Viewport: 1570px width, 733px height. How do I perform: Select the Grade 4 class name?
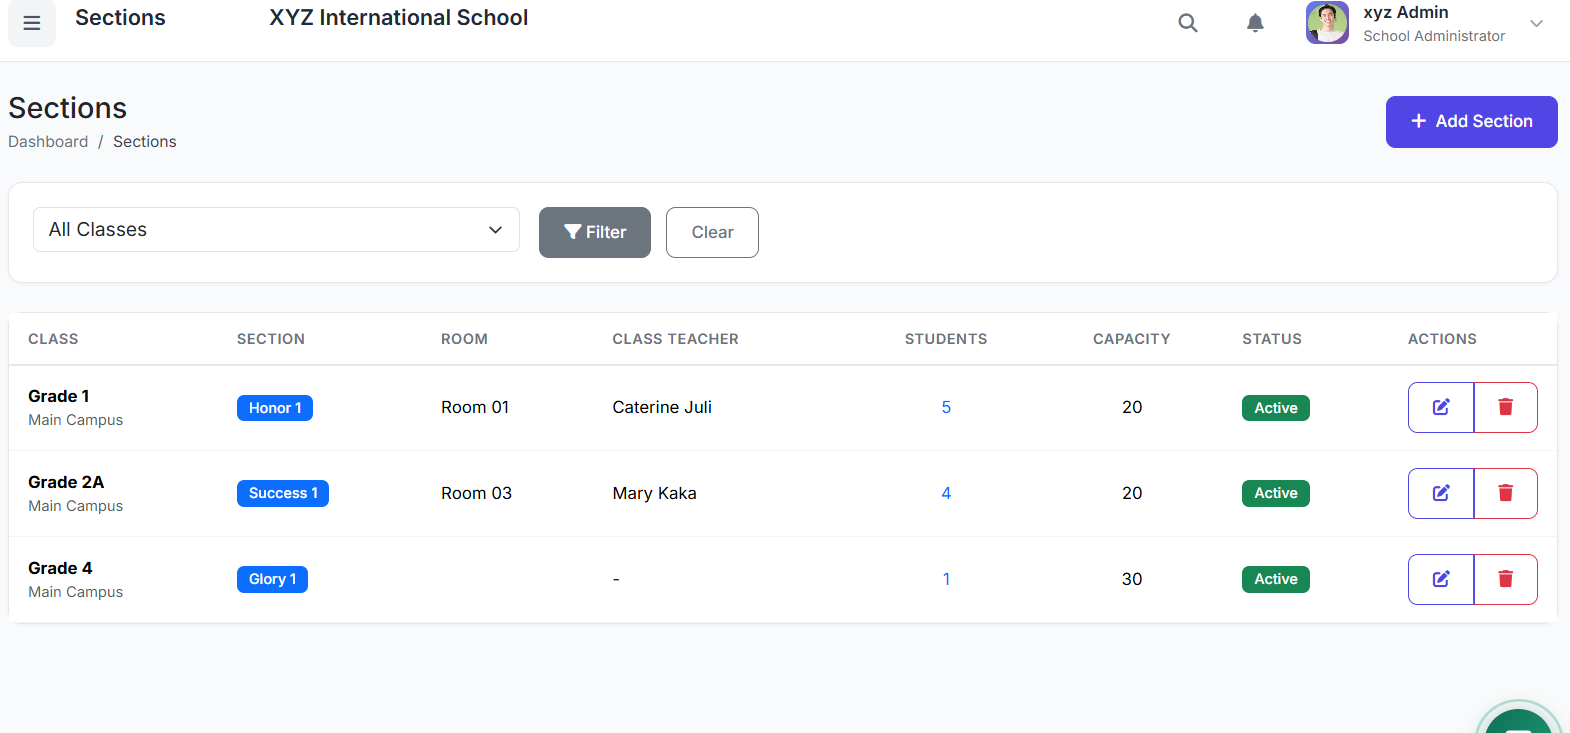tap(60, 568)
